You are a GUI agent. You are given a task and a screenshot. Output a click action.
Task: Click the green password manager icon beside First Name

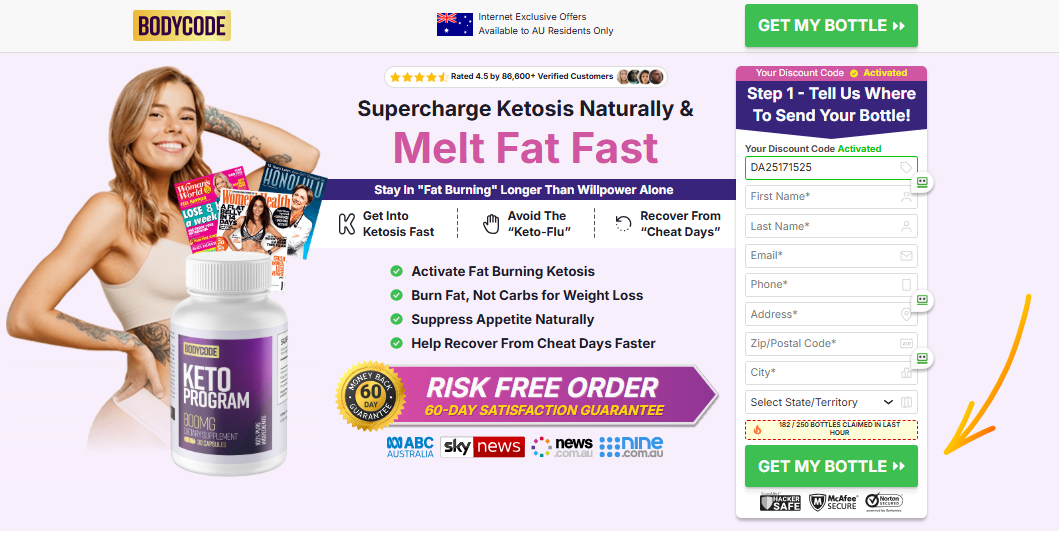tap(922, 182)
